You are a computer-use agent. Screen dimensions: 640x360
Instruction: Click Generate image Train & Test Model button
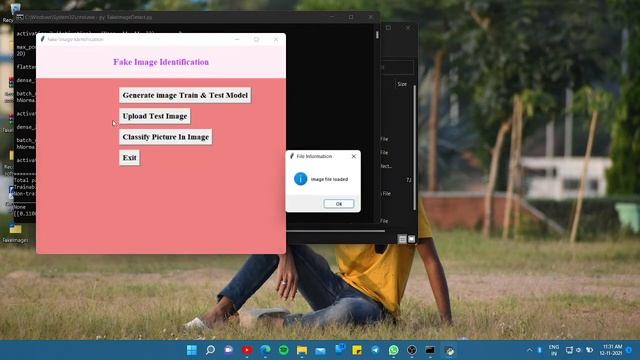click(x=185, y=95)
